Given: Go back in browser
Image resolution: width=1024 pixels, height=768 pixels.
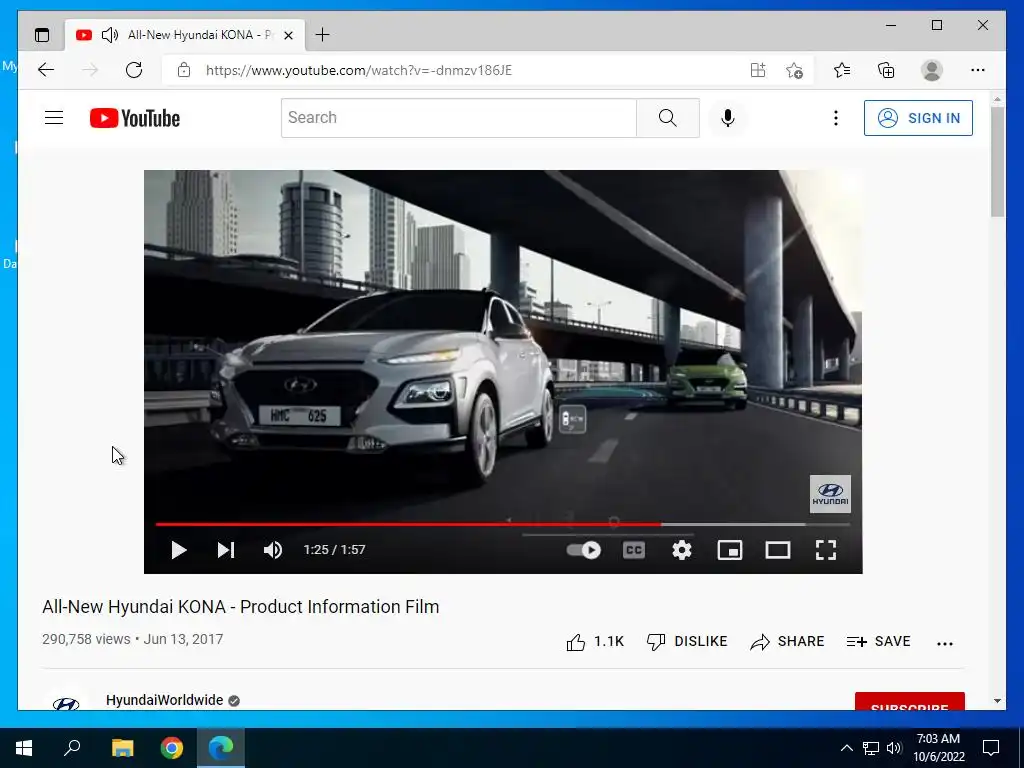Looking at the screenshot, I should pyautogui.click(x=46, y=70).
